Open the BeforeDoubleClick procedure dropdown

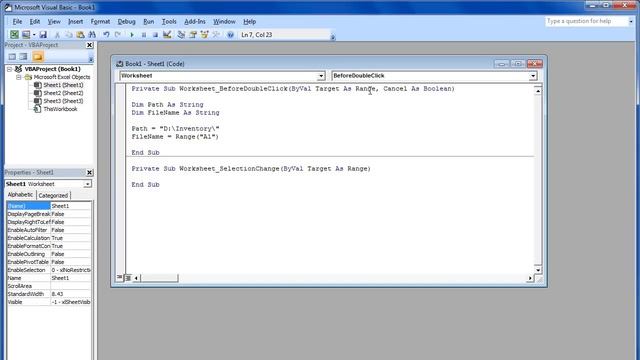[x=533, y=76]
